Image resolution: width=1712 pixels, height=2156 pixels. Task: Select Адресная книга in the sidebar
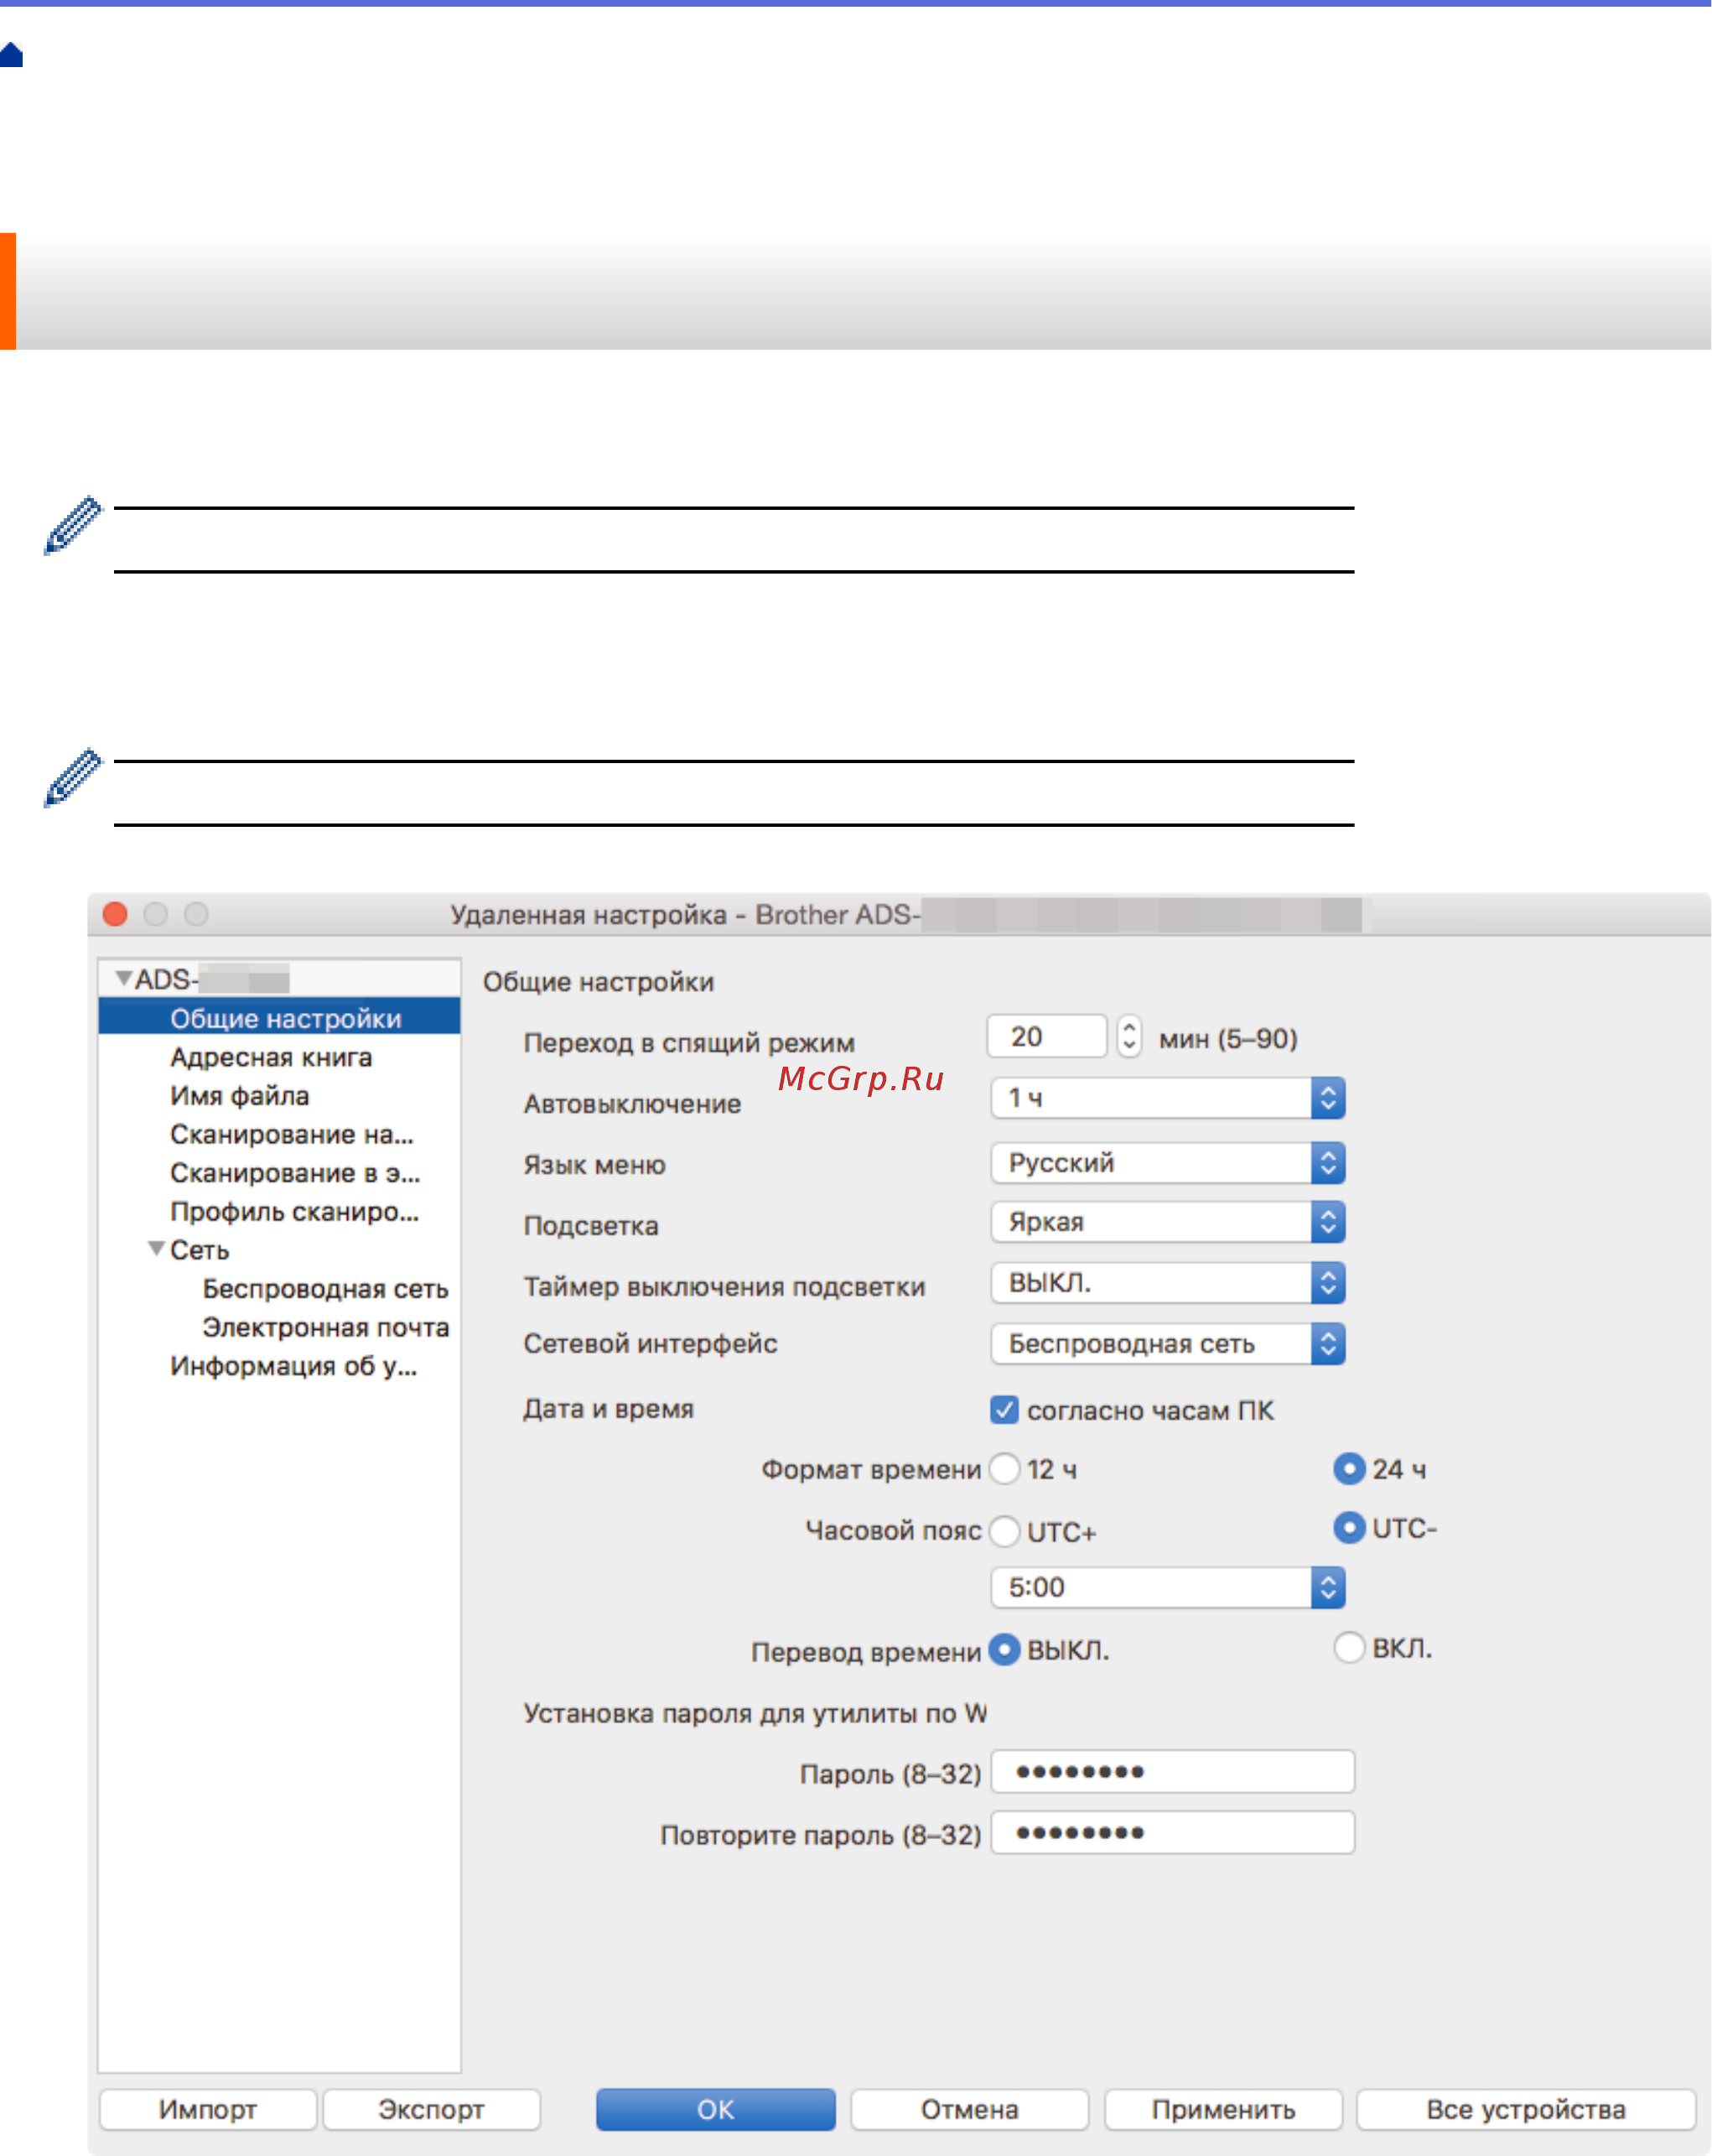(x=270, y=1057)
